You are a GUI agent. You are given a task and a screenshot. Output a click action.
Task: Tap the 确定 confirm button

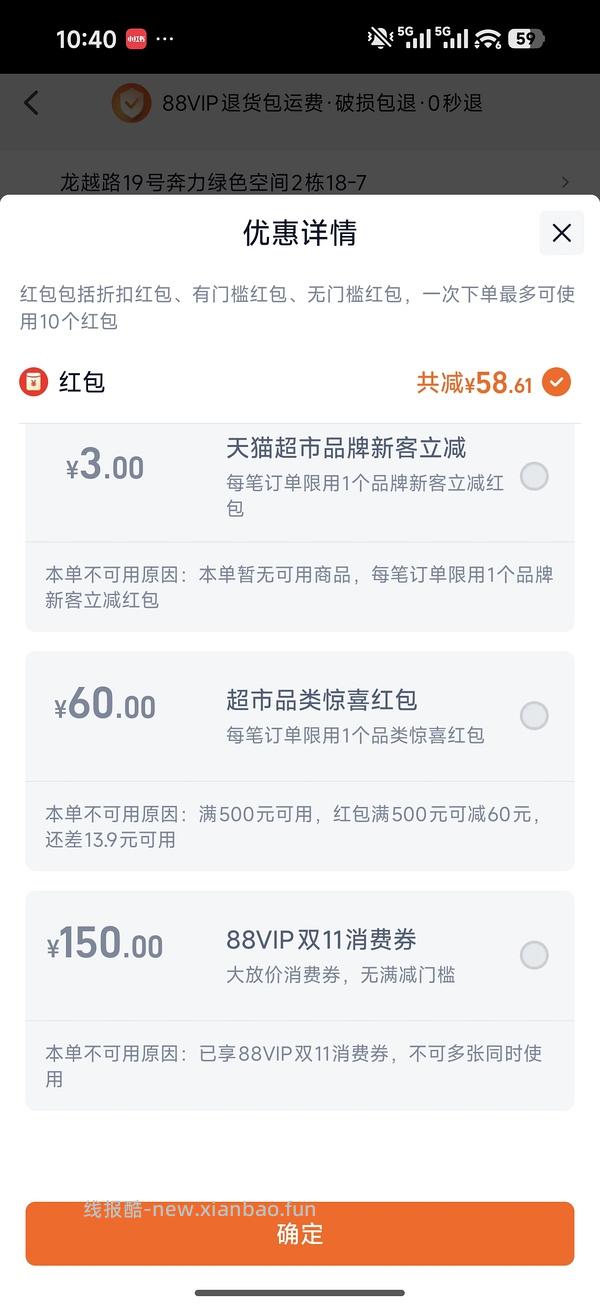300,1235
